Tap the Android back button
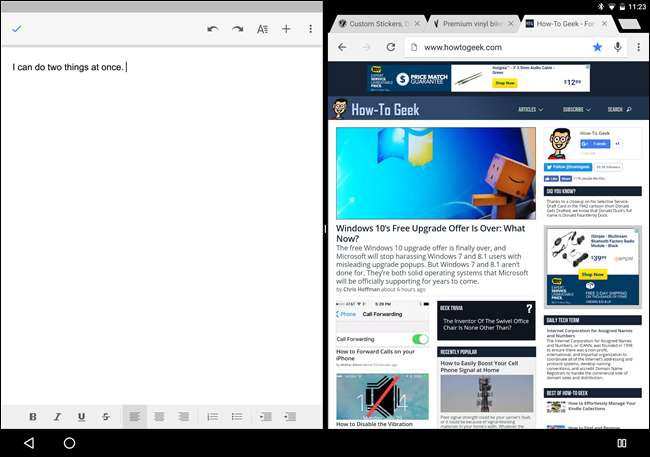This screenshot has height=457, width=650. (29, 443)
